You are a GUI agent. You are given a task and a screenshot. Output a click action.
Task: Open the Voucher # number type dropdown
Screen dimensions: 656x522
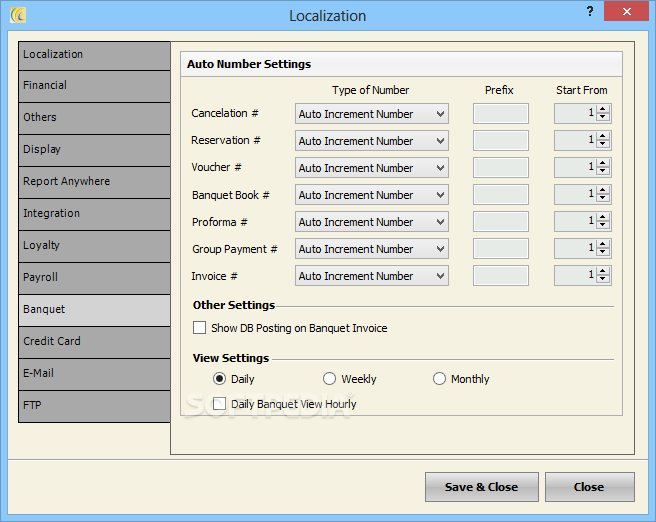372,168
